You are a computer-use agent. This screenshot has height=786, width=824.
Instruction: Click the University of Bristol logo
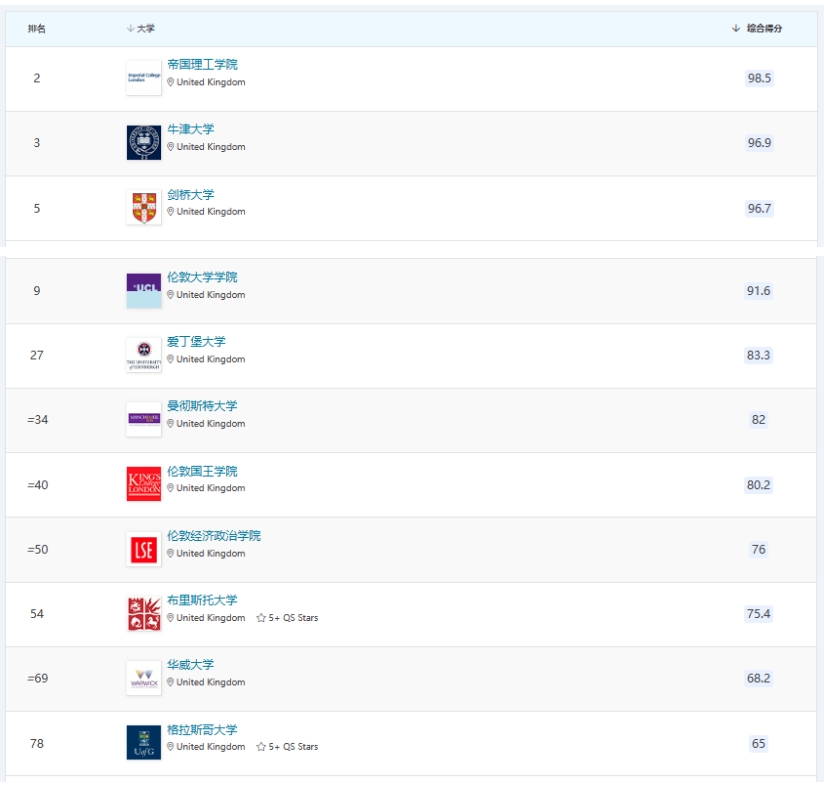coord(143,614)
